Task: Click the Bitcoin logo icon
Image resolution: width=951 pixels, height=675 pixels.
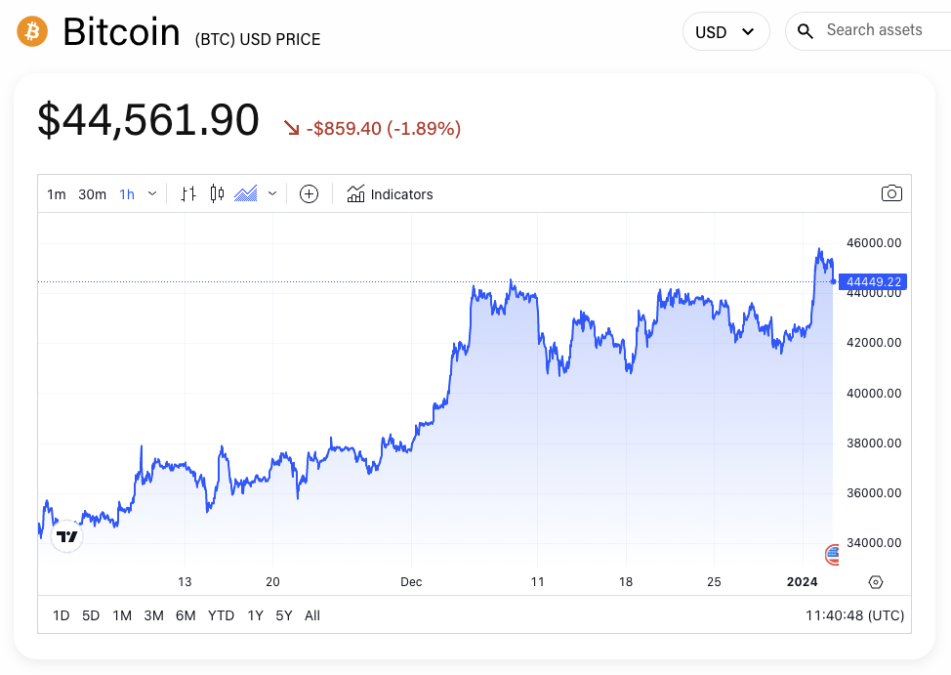Action: [x=33, y=31]
